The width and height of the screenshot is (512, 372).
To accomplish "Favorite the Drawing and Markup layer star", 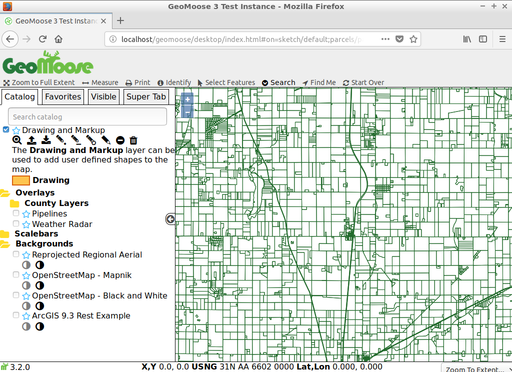I will [x=16, y=130].
